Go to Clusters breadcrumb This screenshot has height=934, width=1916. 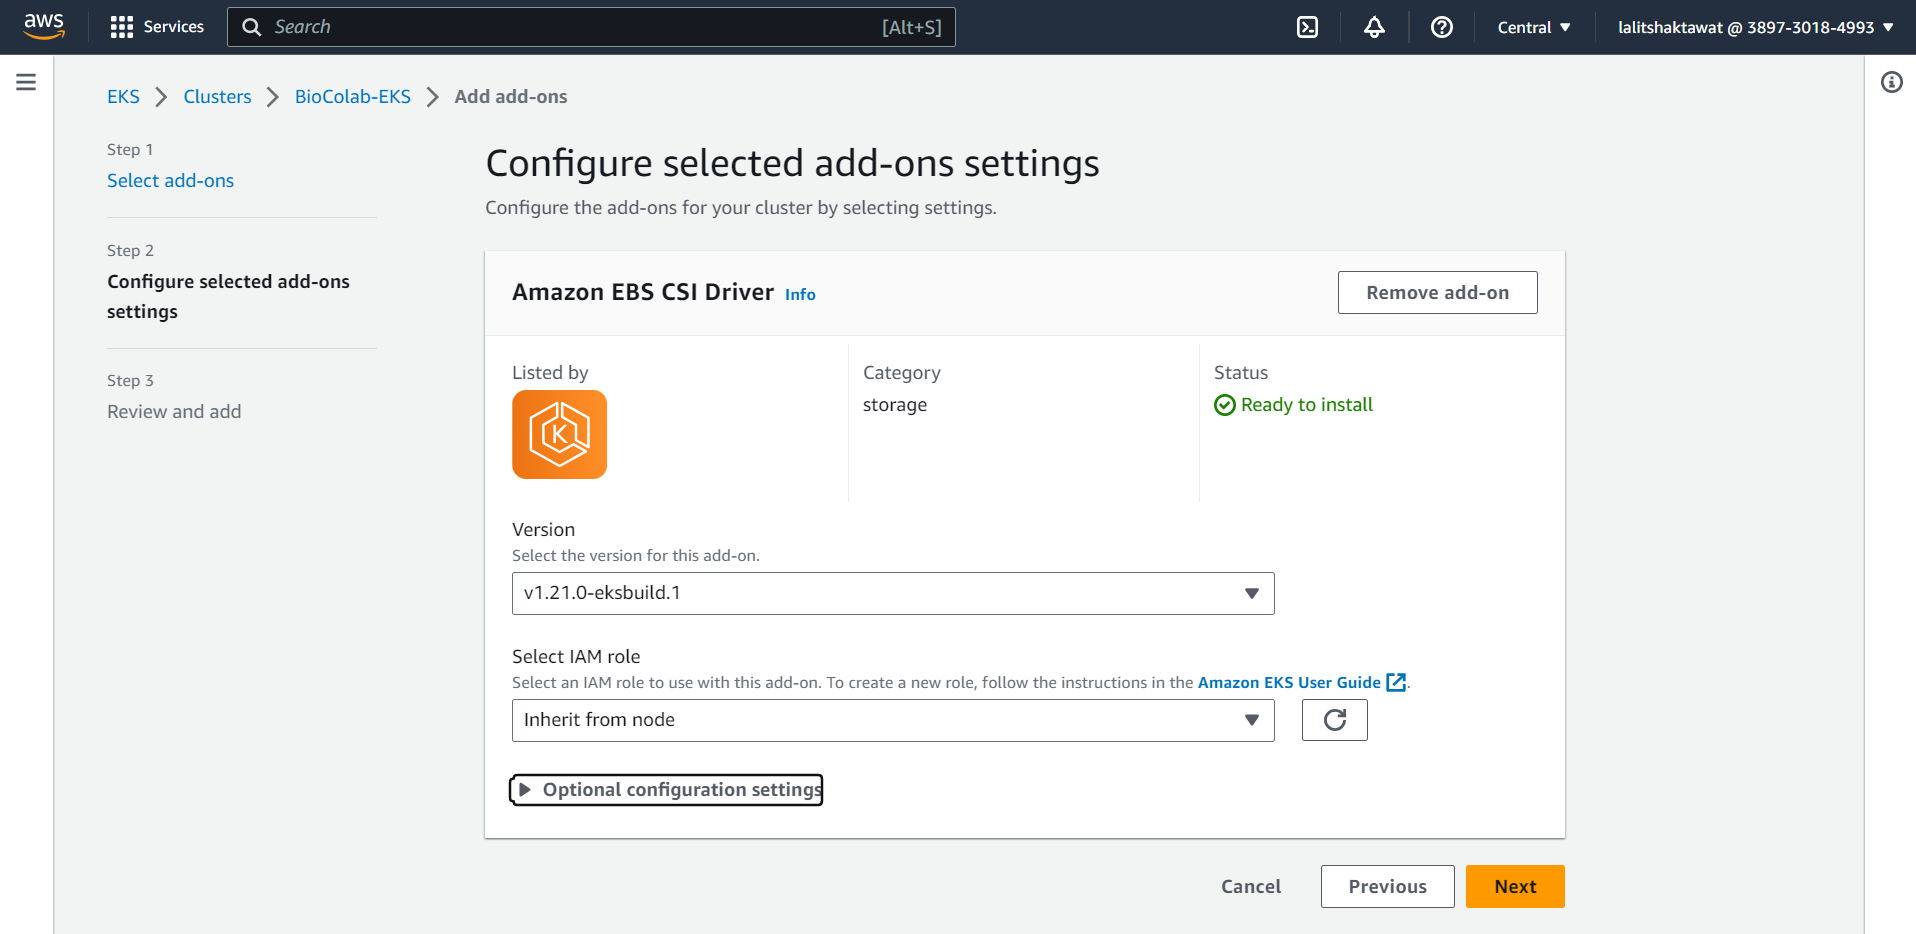pos(217,97)
